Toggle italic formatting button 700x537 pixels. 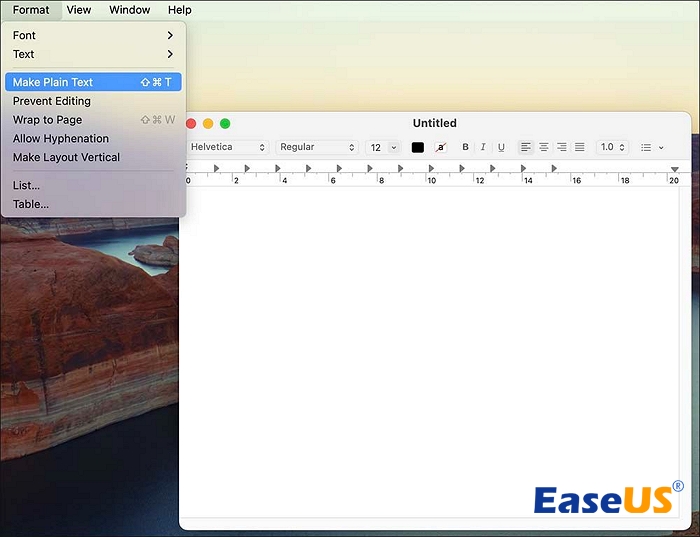(x=483, y=147)
